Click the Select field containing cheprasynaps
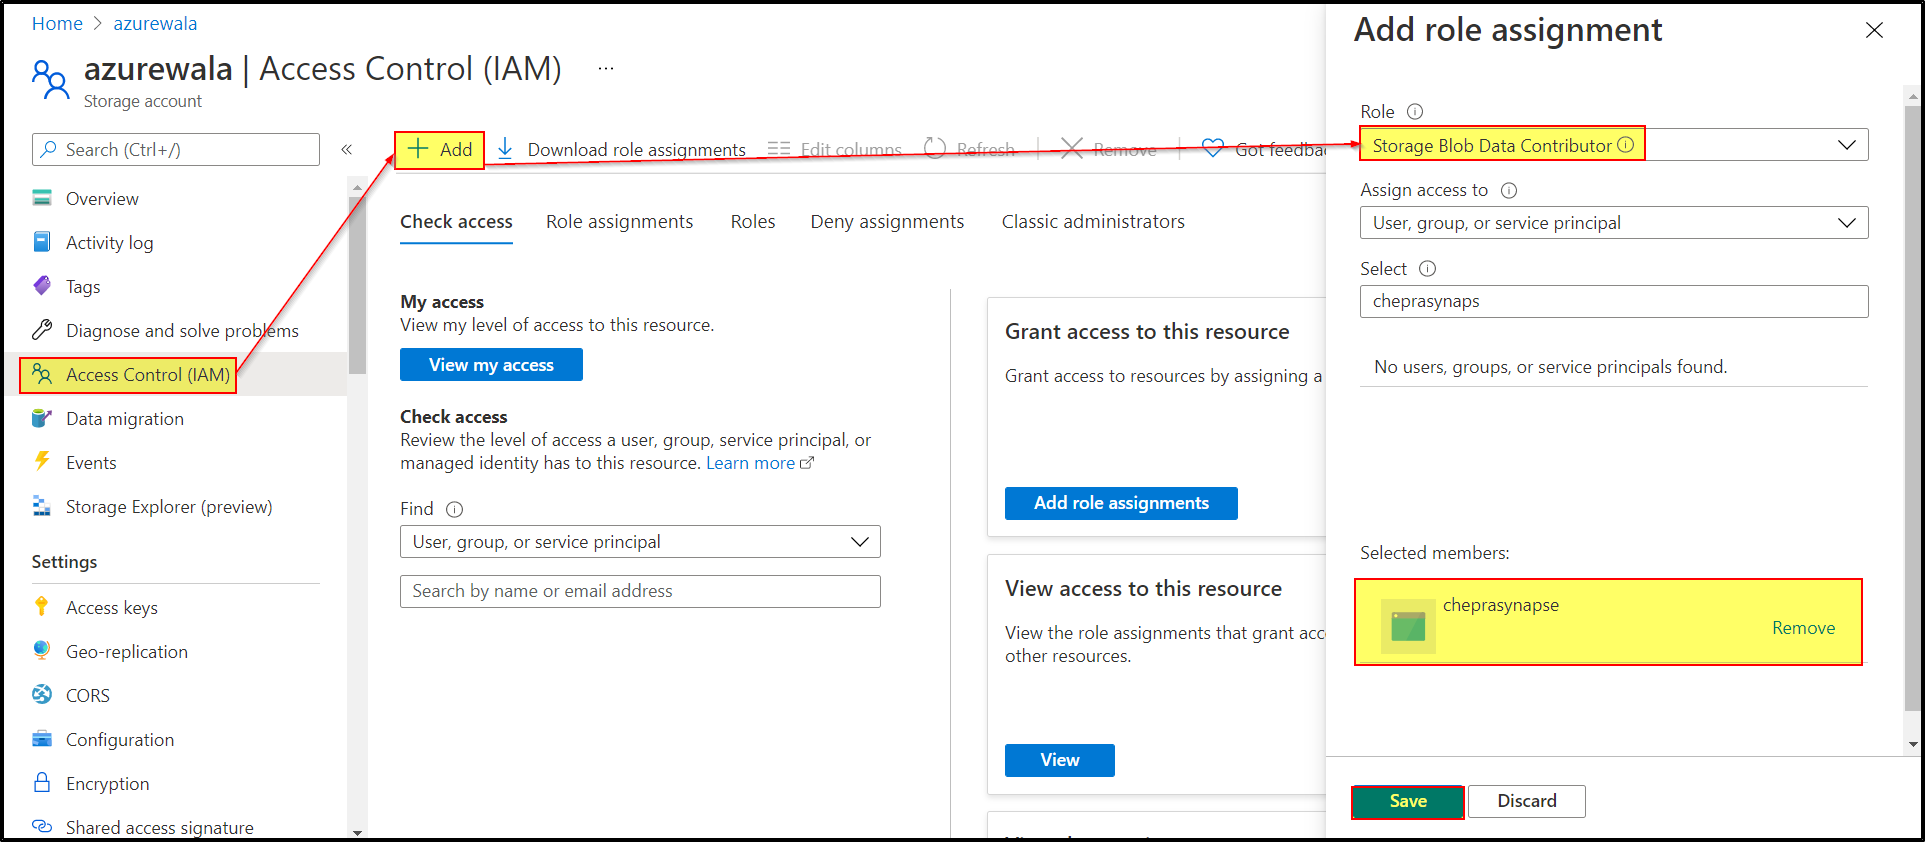The height and width of the screenshot is (842, 1925). click(x=1614, y=301)
